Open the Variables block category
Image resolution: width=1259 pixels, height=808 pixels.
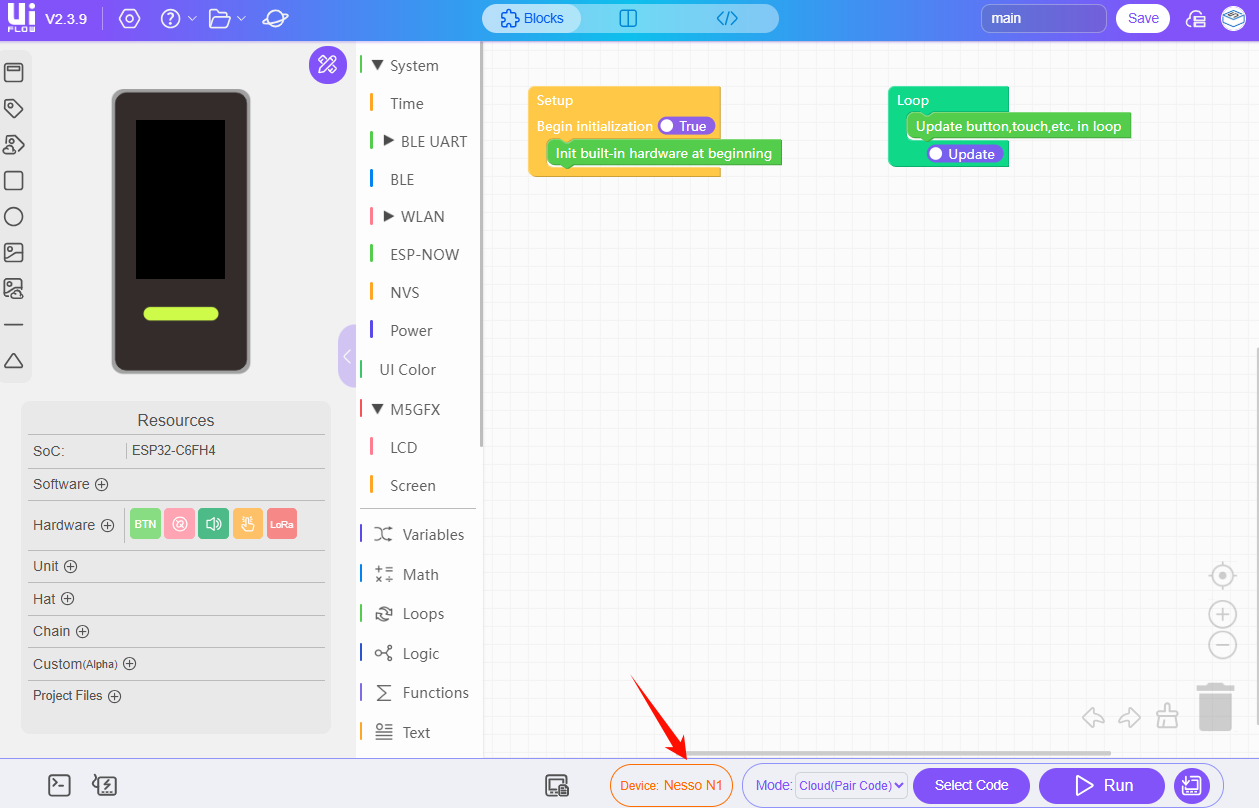[432, 534]
